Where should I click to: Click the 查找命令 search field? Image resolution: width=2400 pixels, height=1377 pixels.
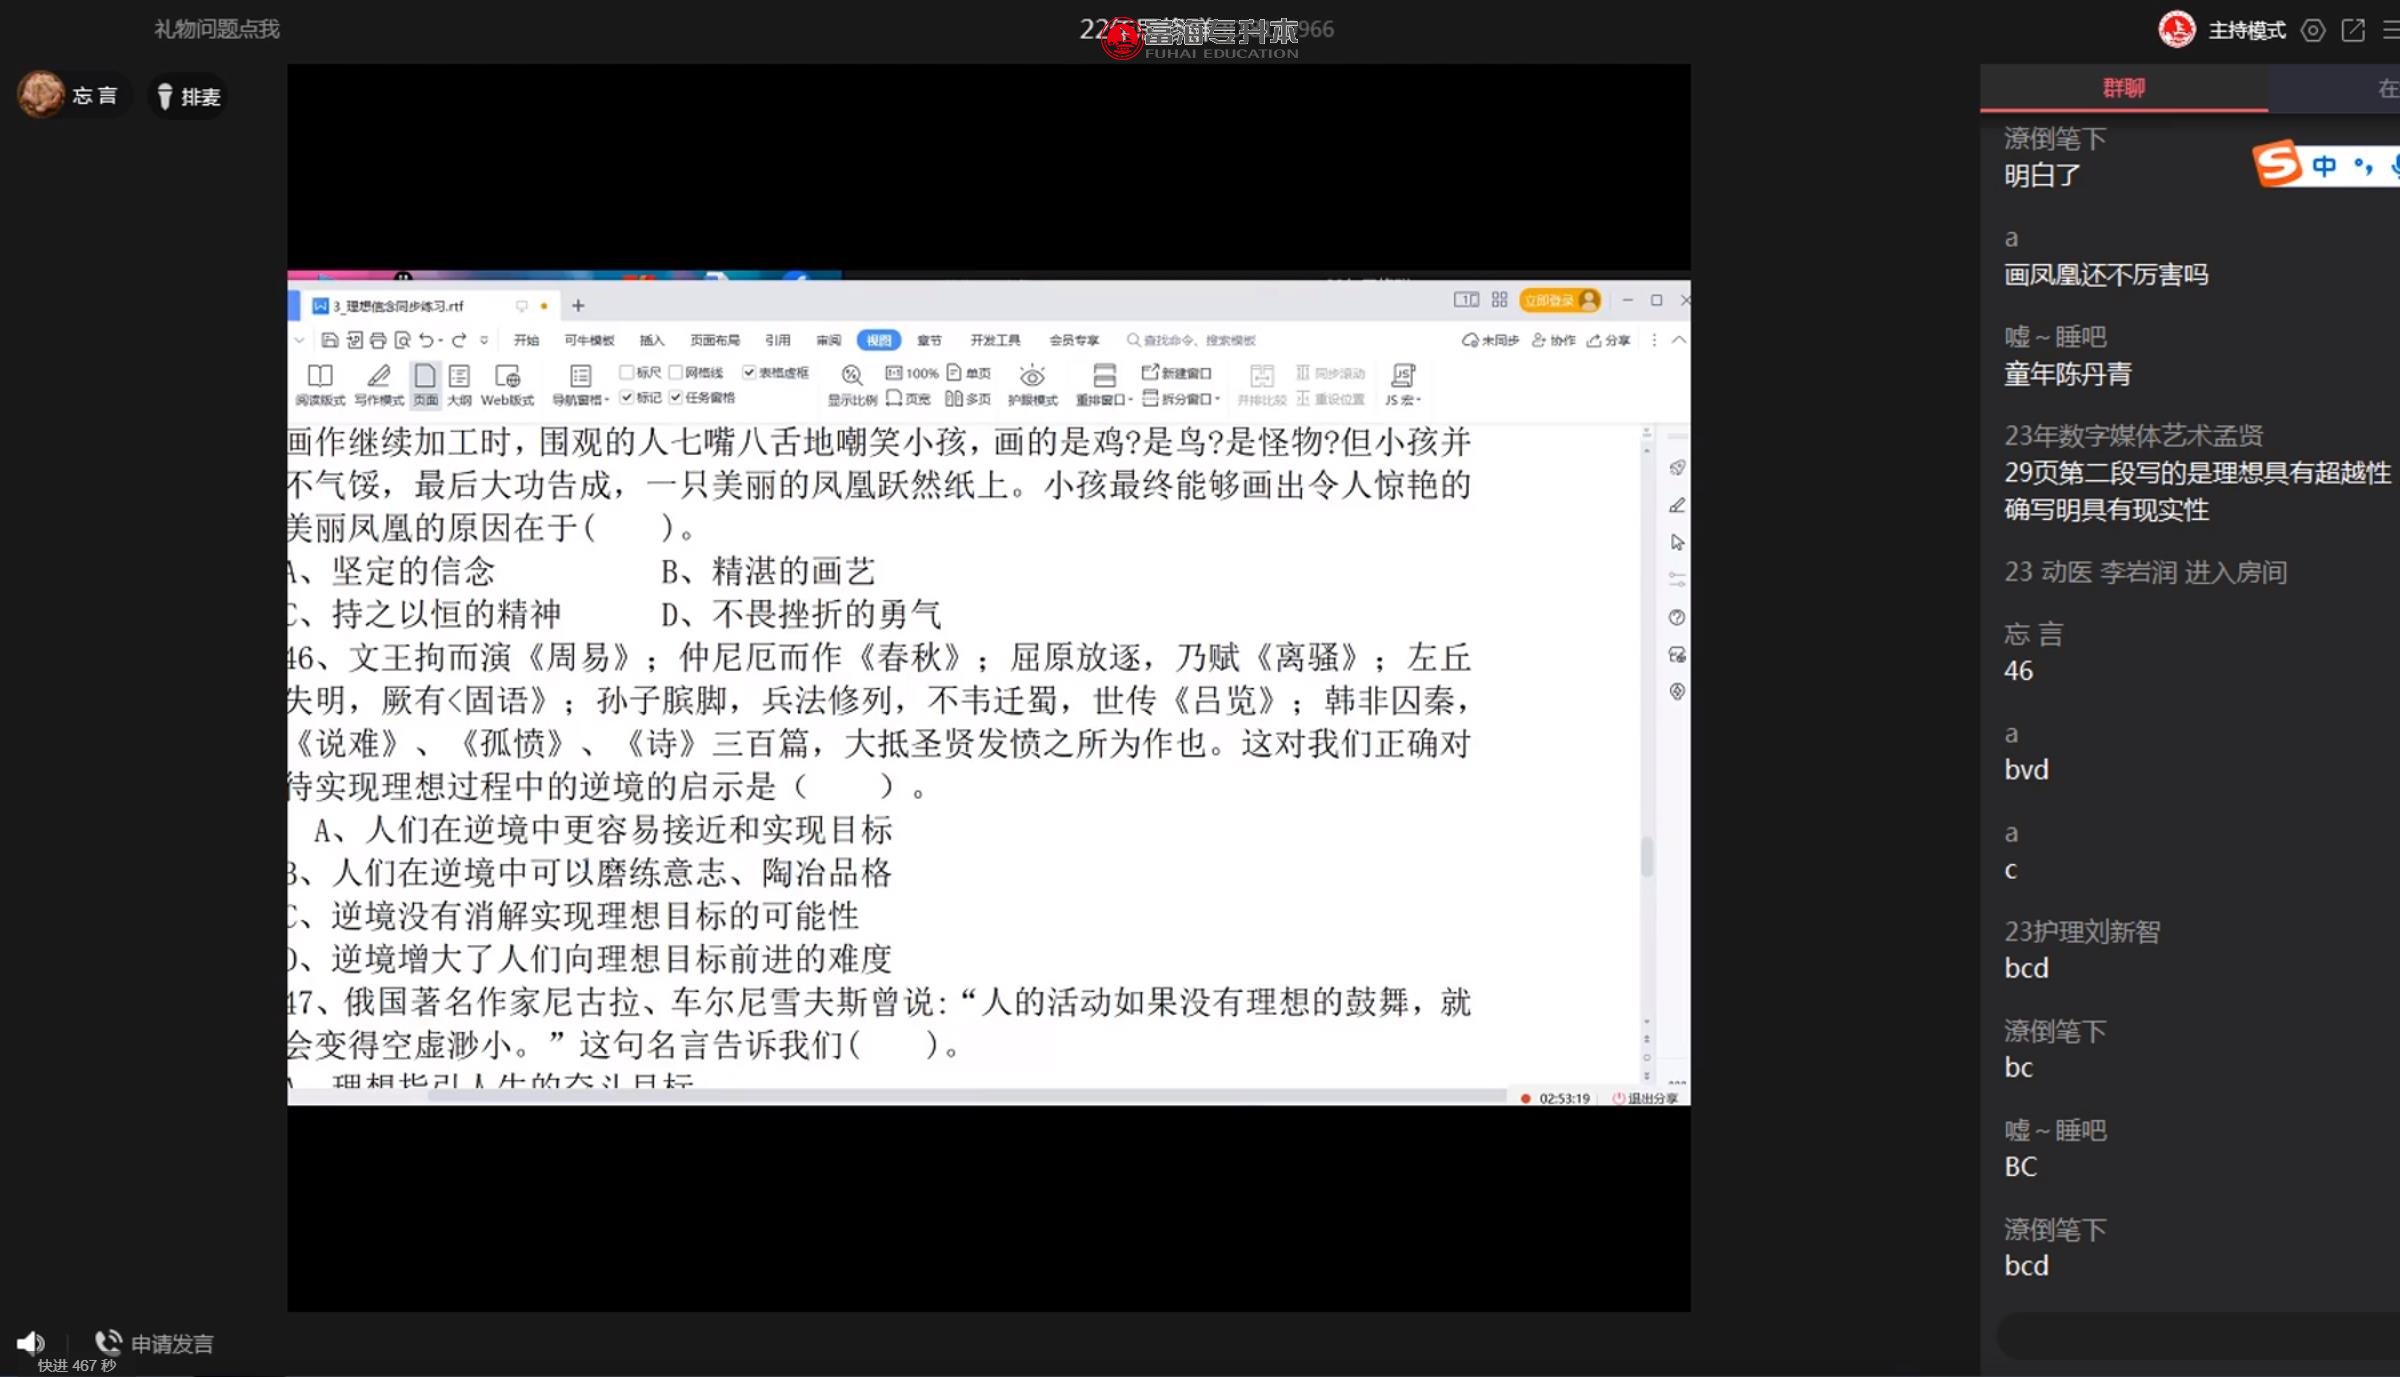click(x=1192, y=340)
